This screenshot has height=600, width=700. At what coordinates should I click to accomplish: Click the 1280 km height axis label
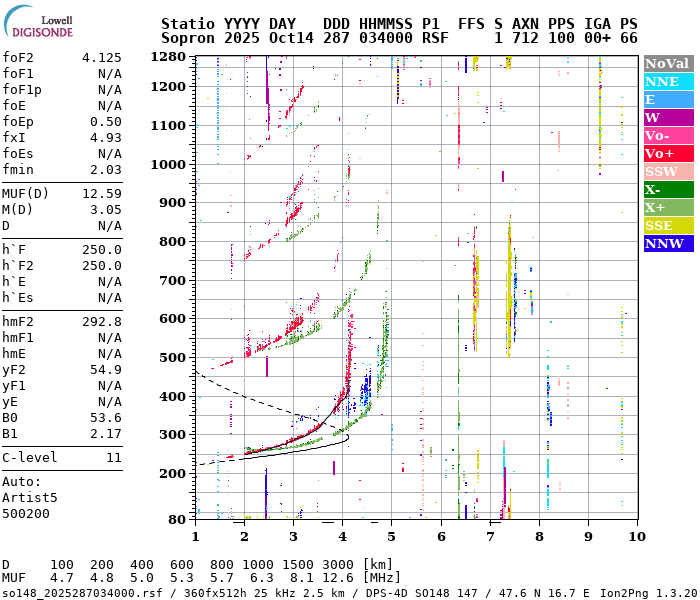tap(169, 57)
